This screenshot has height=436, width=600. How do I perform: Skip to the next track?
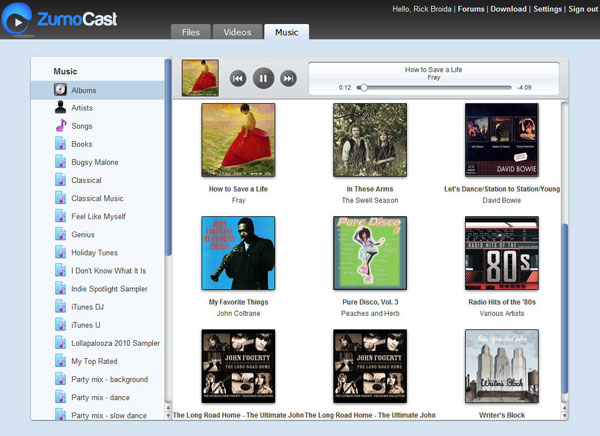(288, 78)
